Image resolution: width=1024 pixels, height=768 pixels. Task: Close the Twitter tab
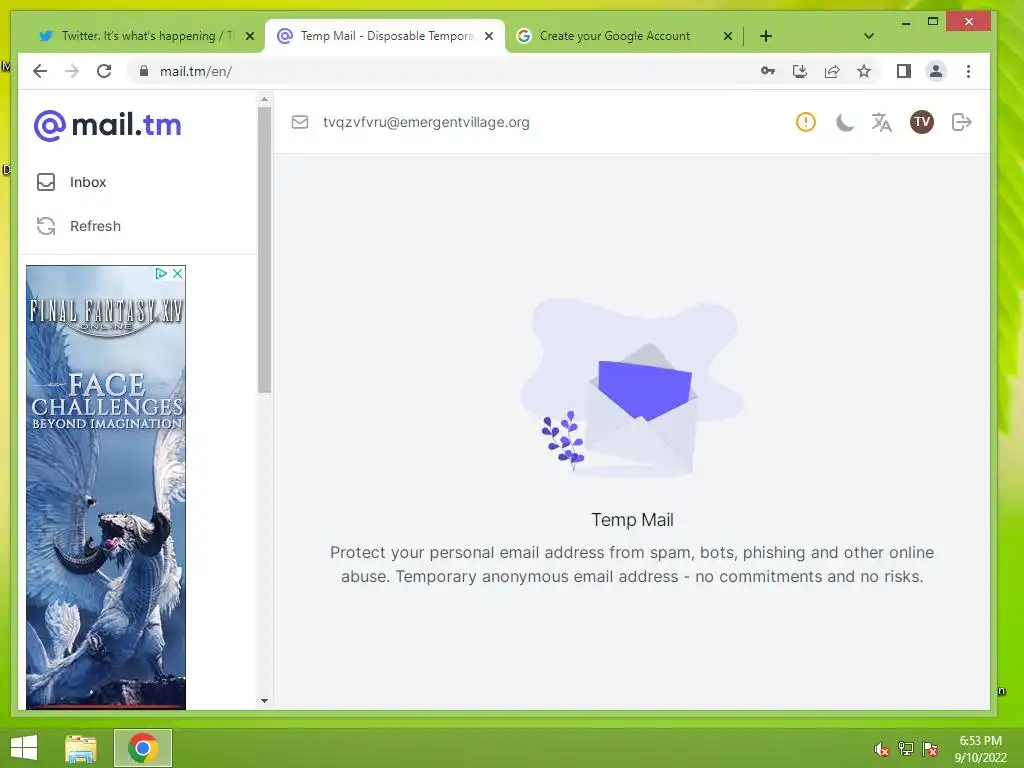(x=249, y=36)
